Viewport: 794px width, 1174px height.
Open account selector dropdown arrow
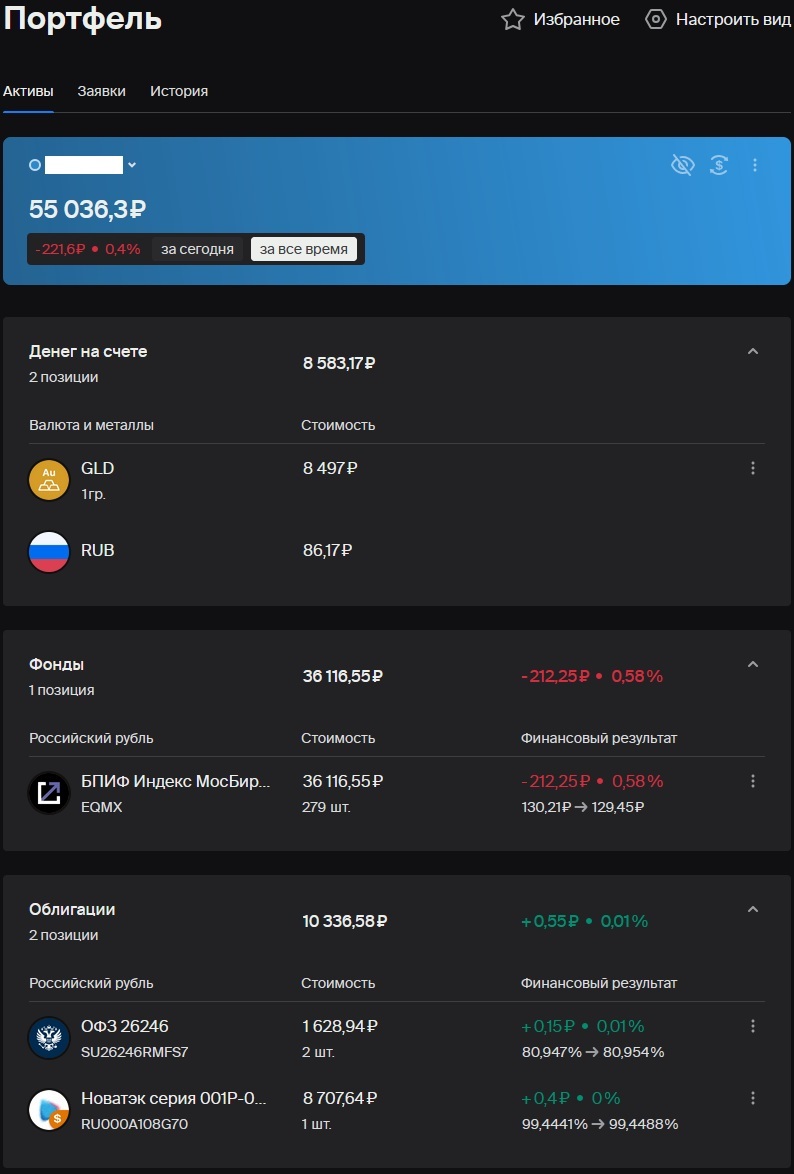(132, 165)
